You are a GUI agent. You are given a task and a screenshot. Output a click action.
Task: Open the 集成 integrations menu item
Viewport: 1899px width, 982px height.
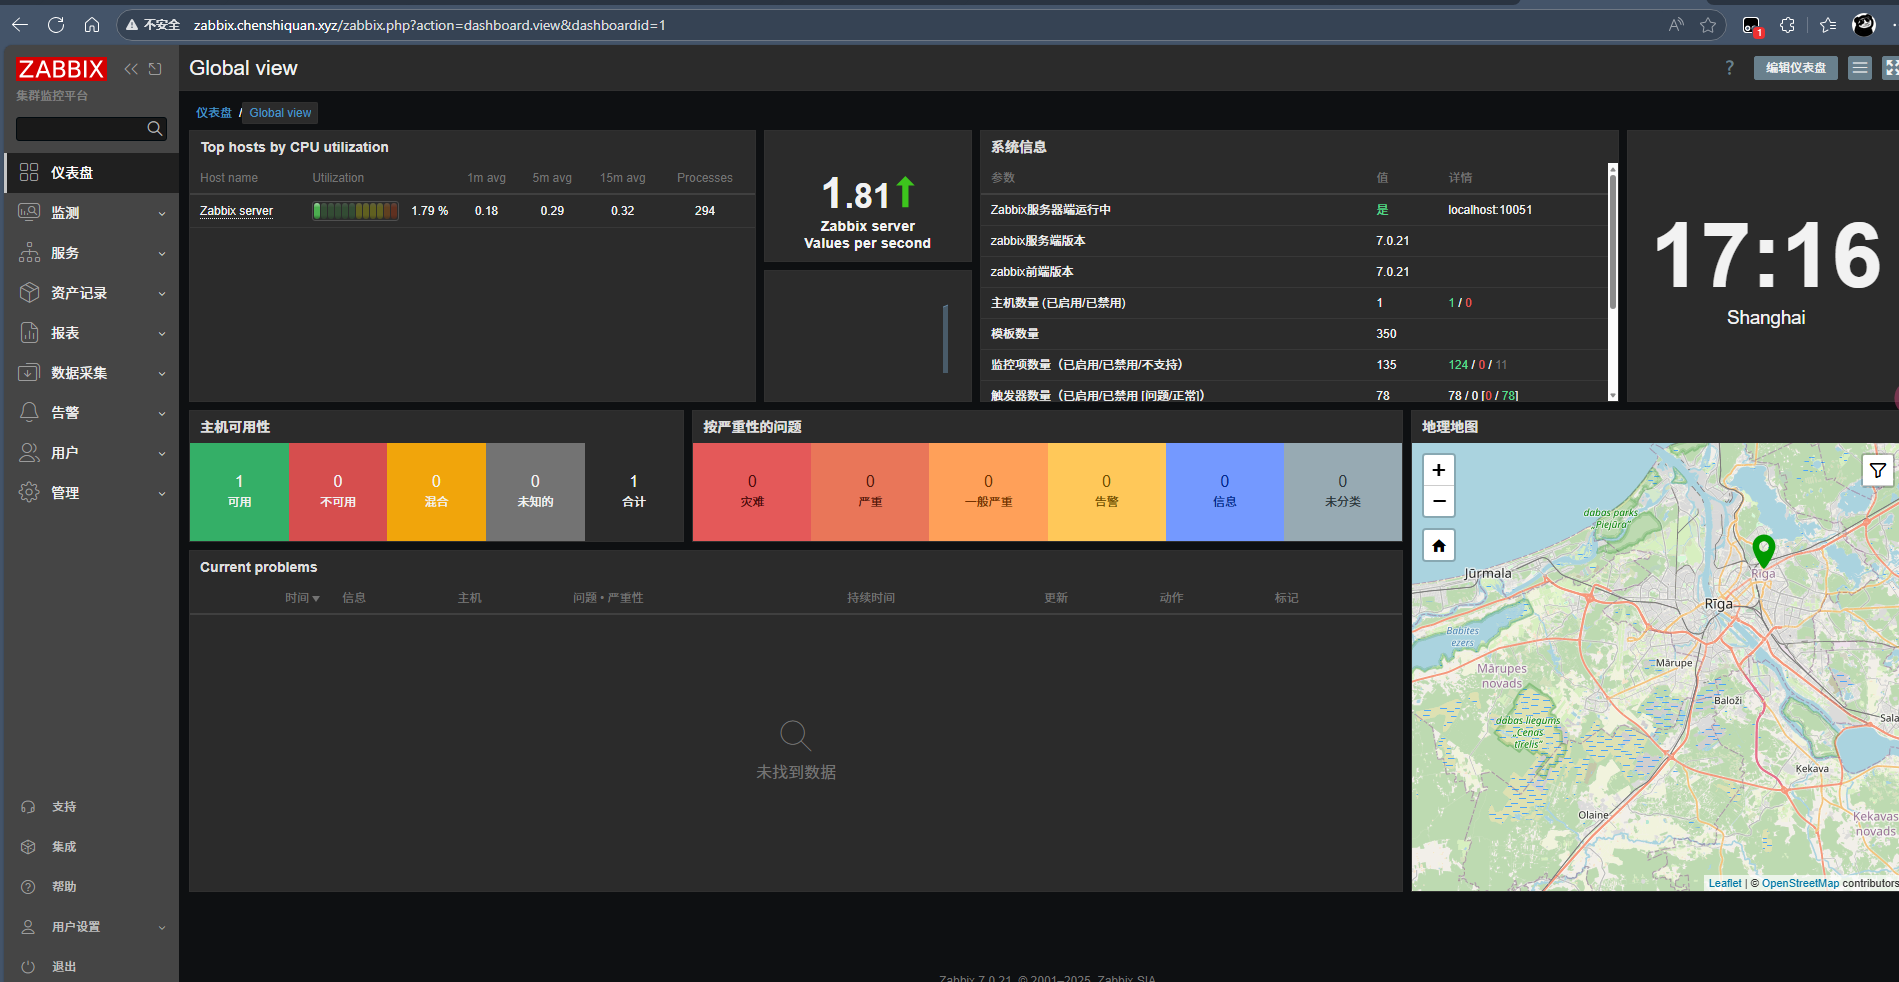91,847
